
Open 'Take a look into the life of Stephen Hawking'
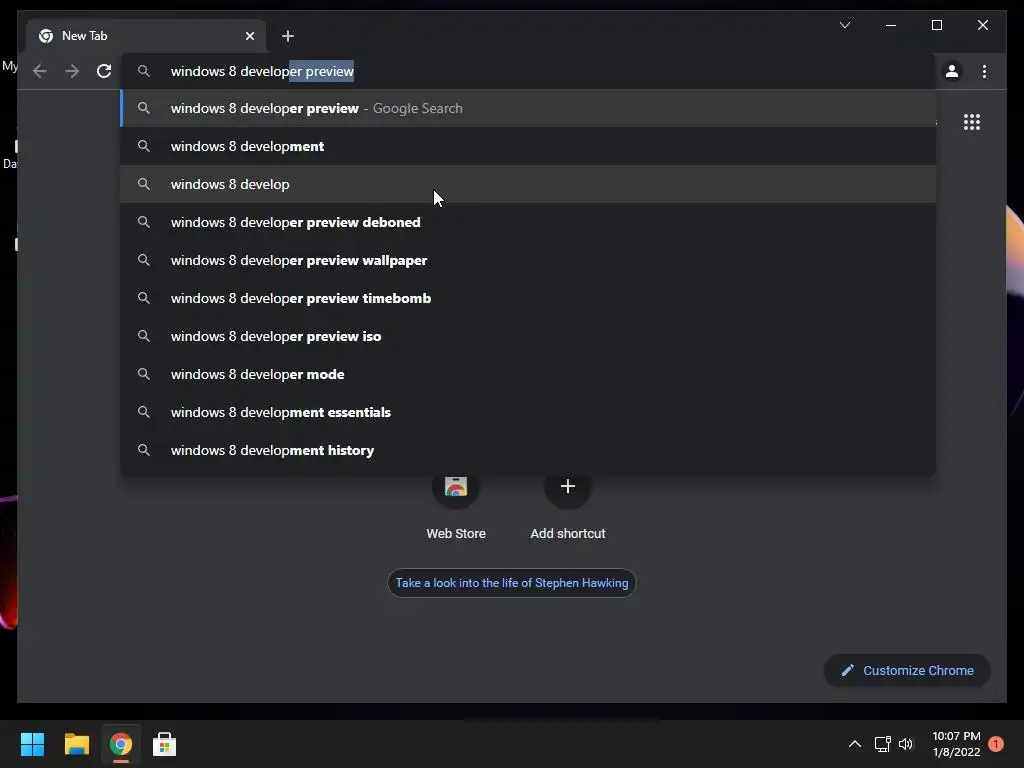pyautogui.click(x=511, y=583)
